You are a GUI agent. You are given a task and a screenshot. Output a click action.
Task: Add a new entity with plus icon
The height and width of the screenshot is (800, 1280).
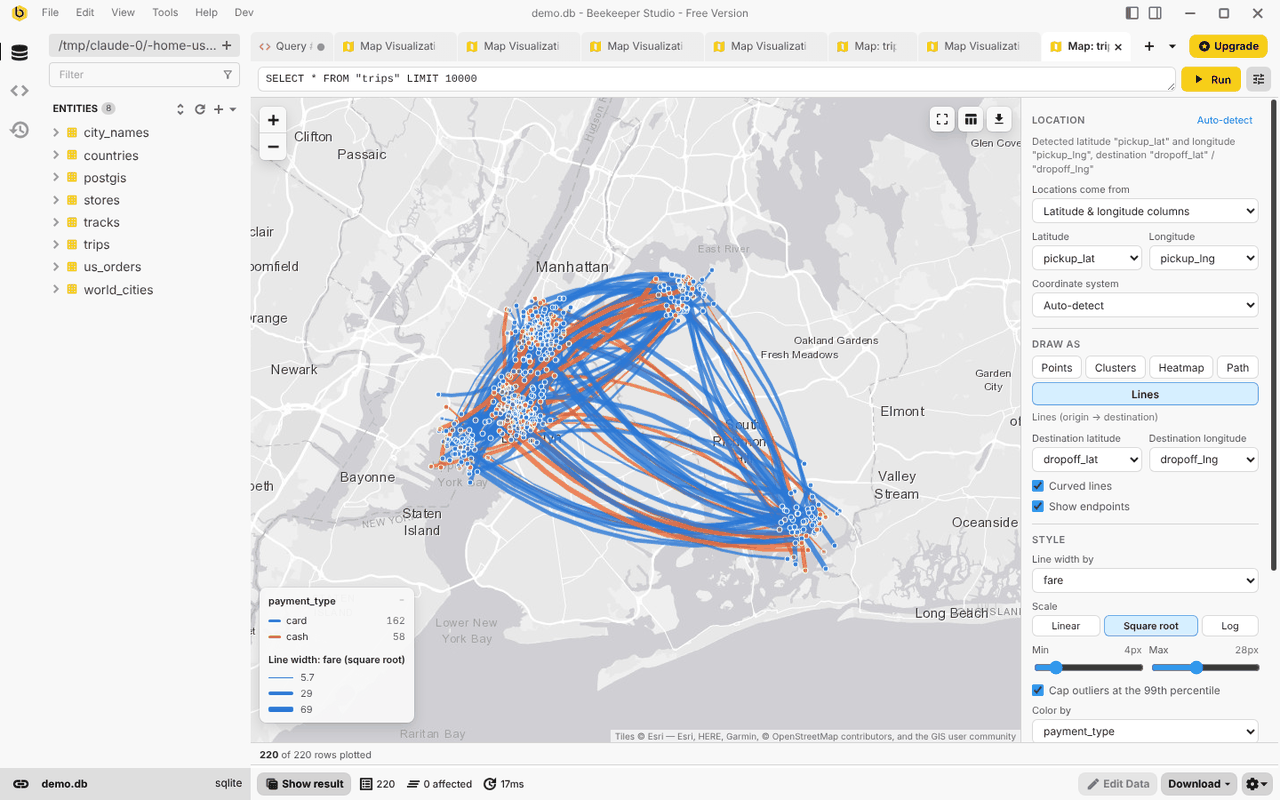point(219,109)
